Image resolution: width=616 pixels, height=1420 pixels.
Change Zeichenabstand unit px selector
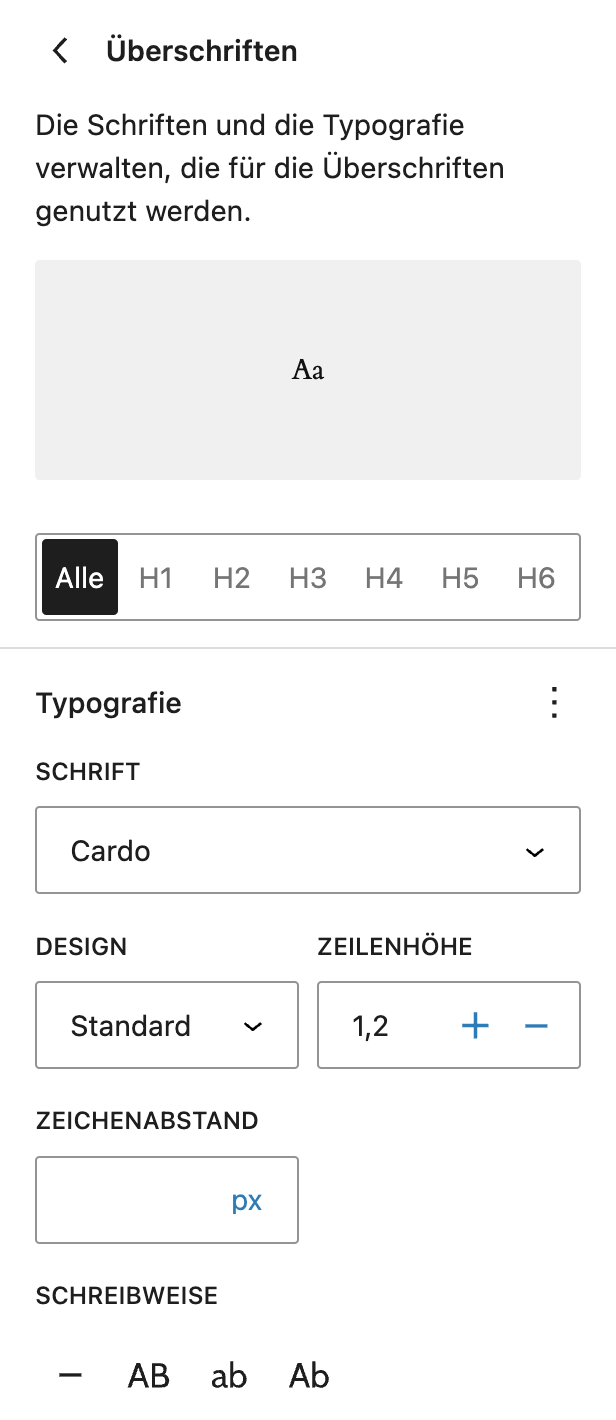(247, 1201)
